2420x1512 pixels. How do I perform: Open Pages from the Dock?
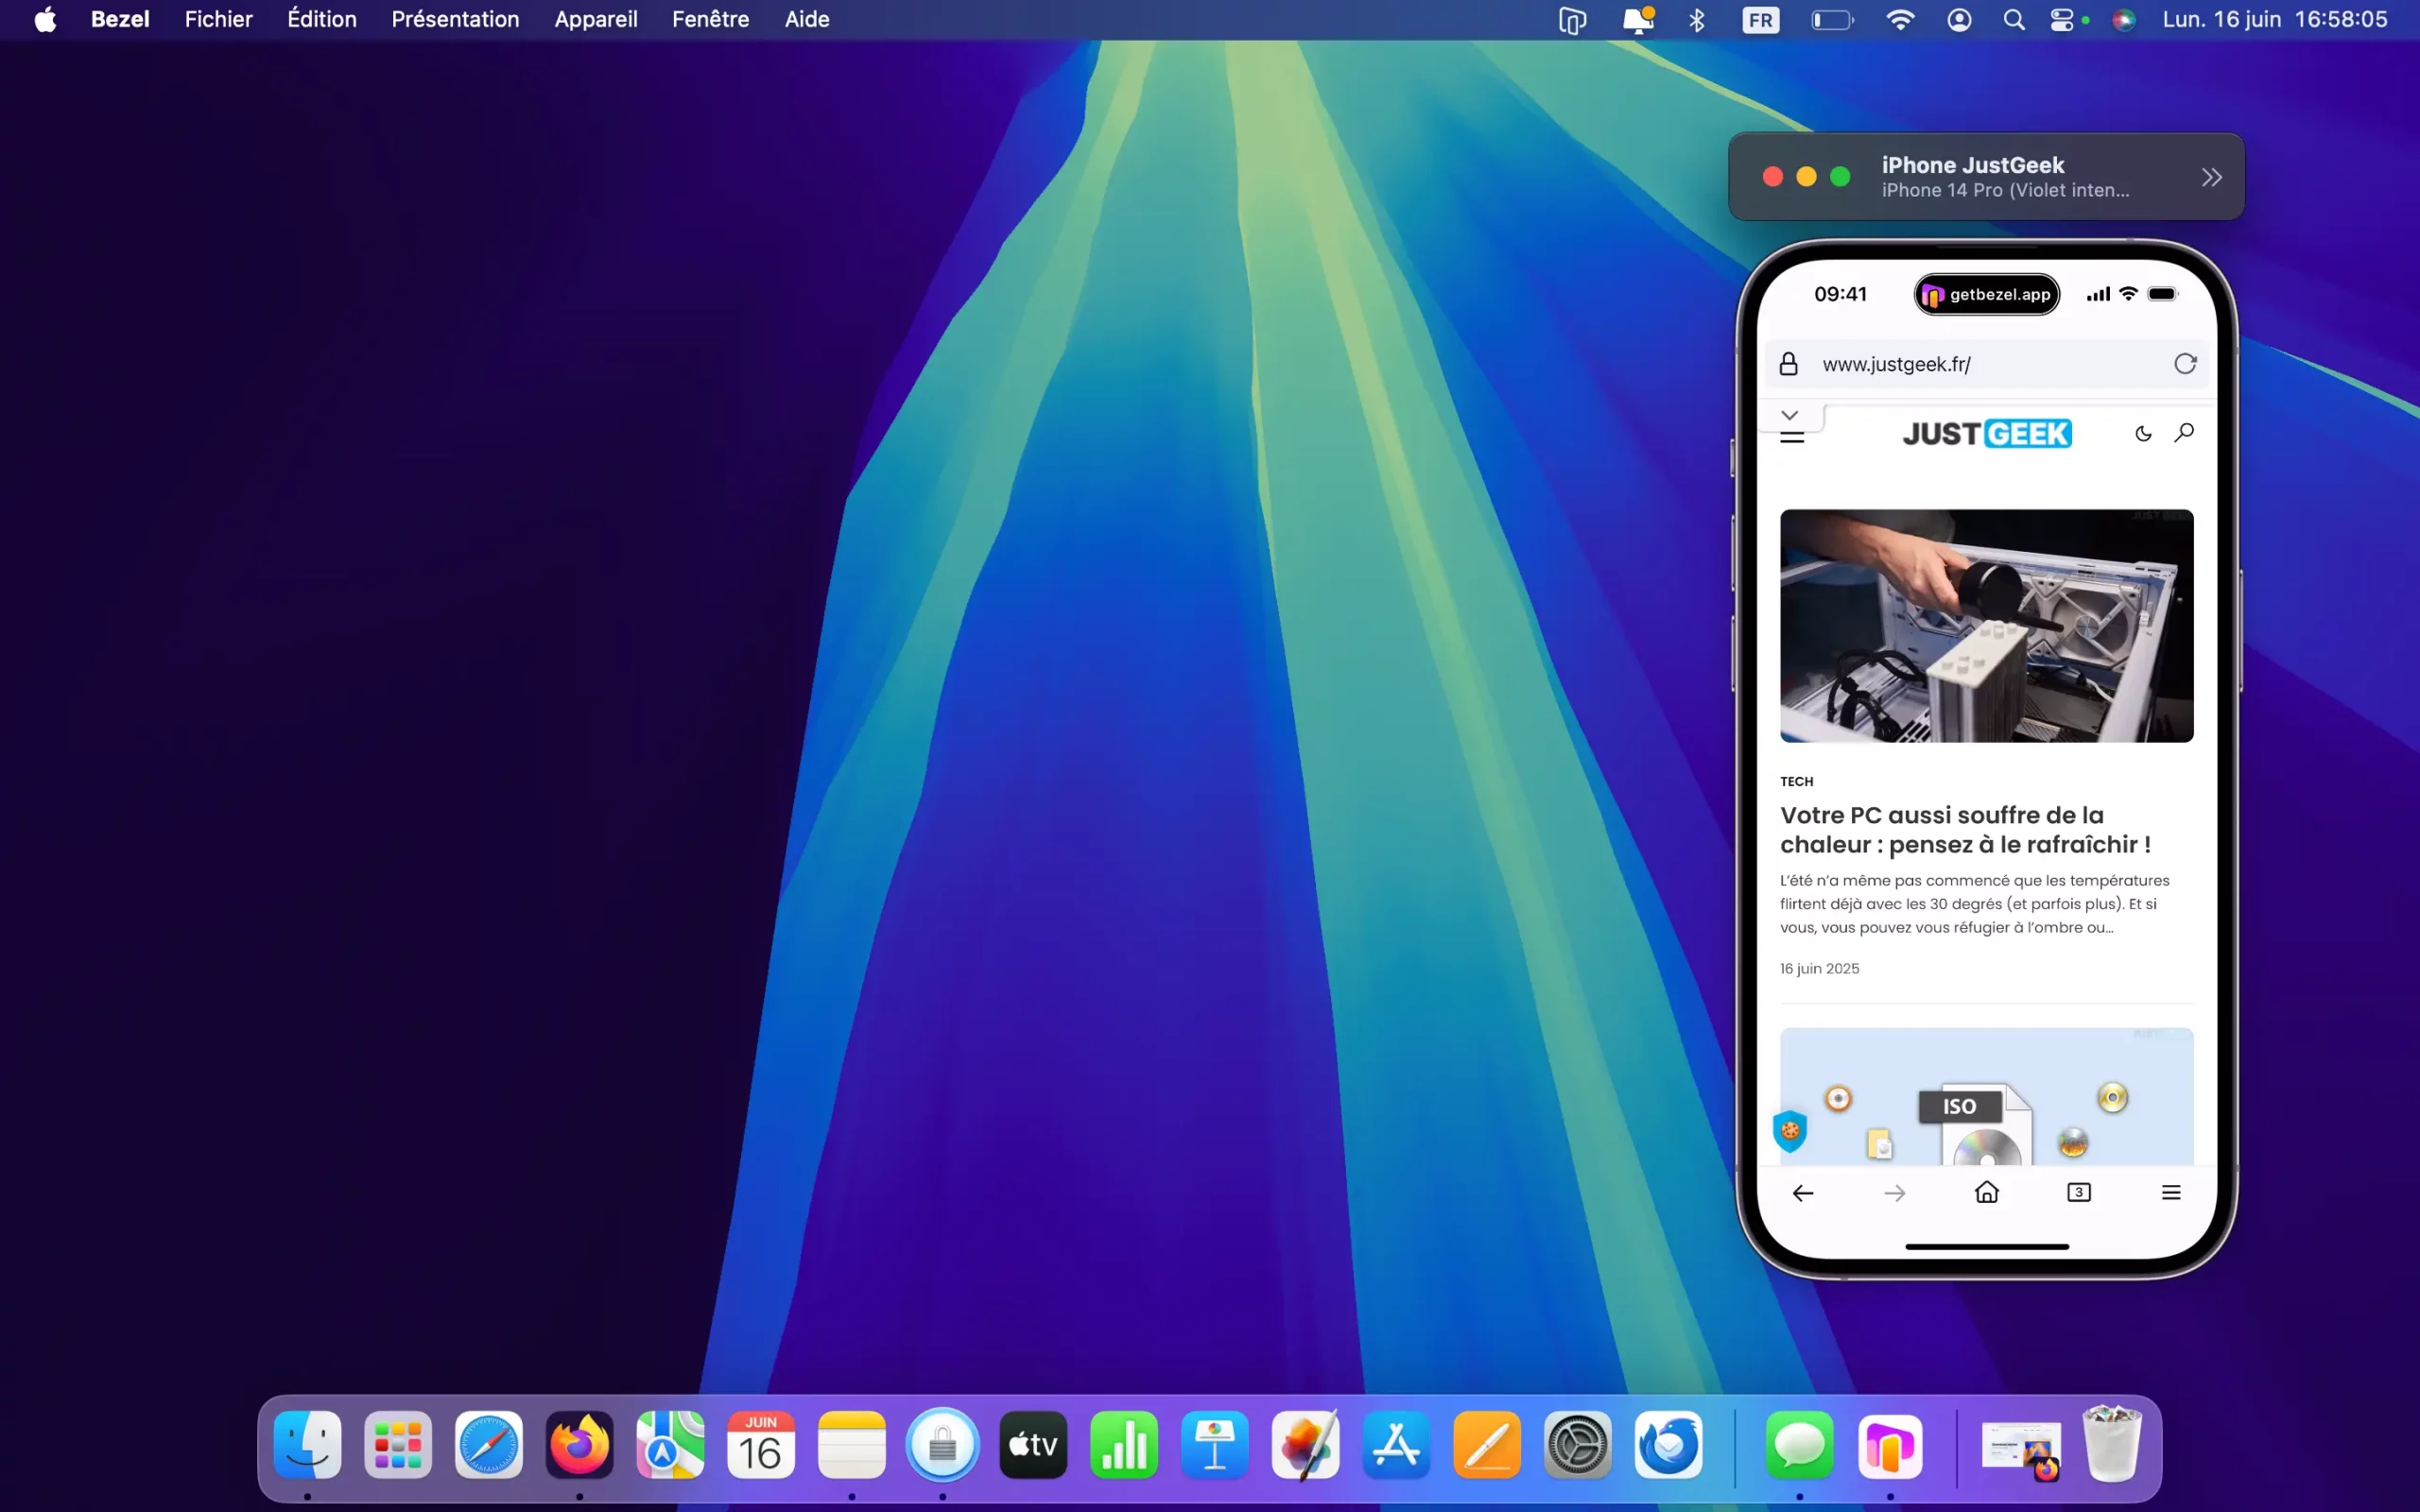1487,1445
